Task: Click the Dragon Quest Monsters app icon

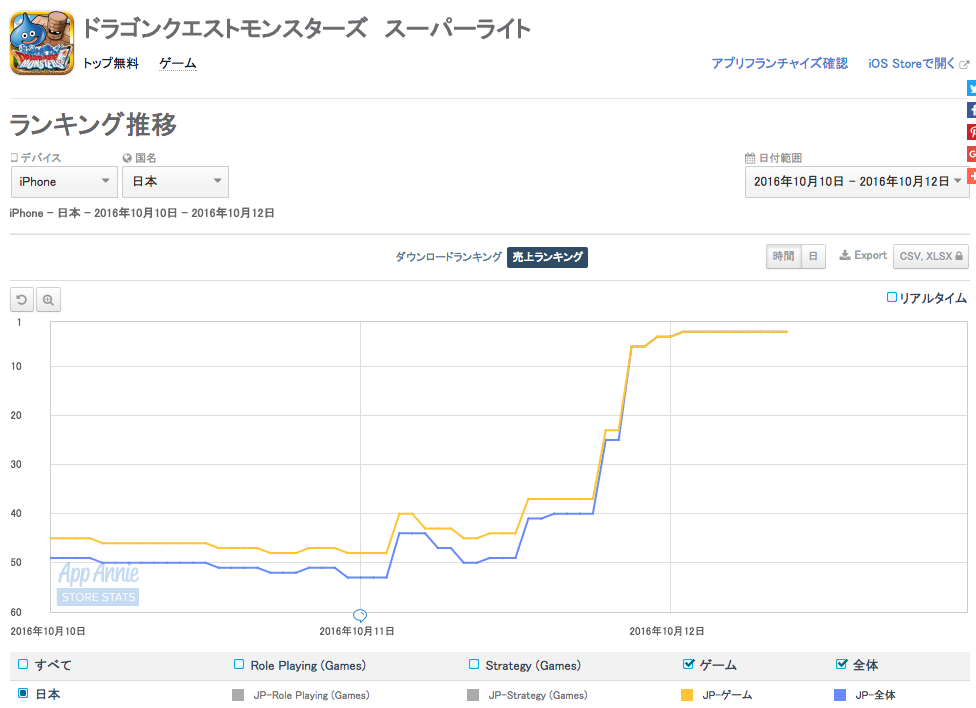Action: point(42,43)
